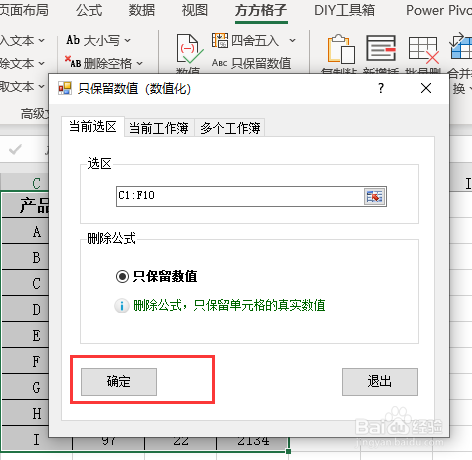Expand the 删除空格 dropdown

[x=140, y=63]
